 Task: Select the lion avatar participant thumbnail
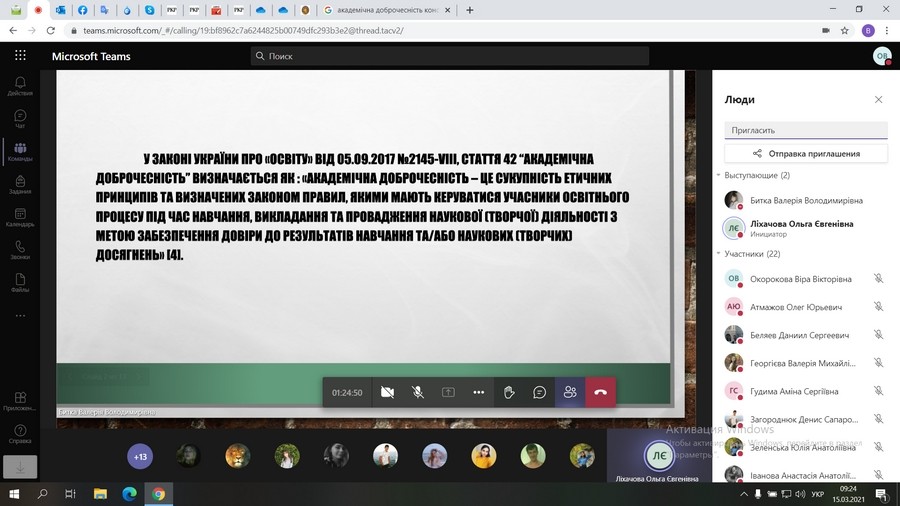(238, 456)
